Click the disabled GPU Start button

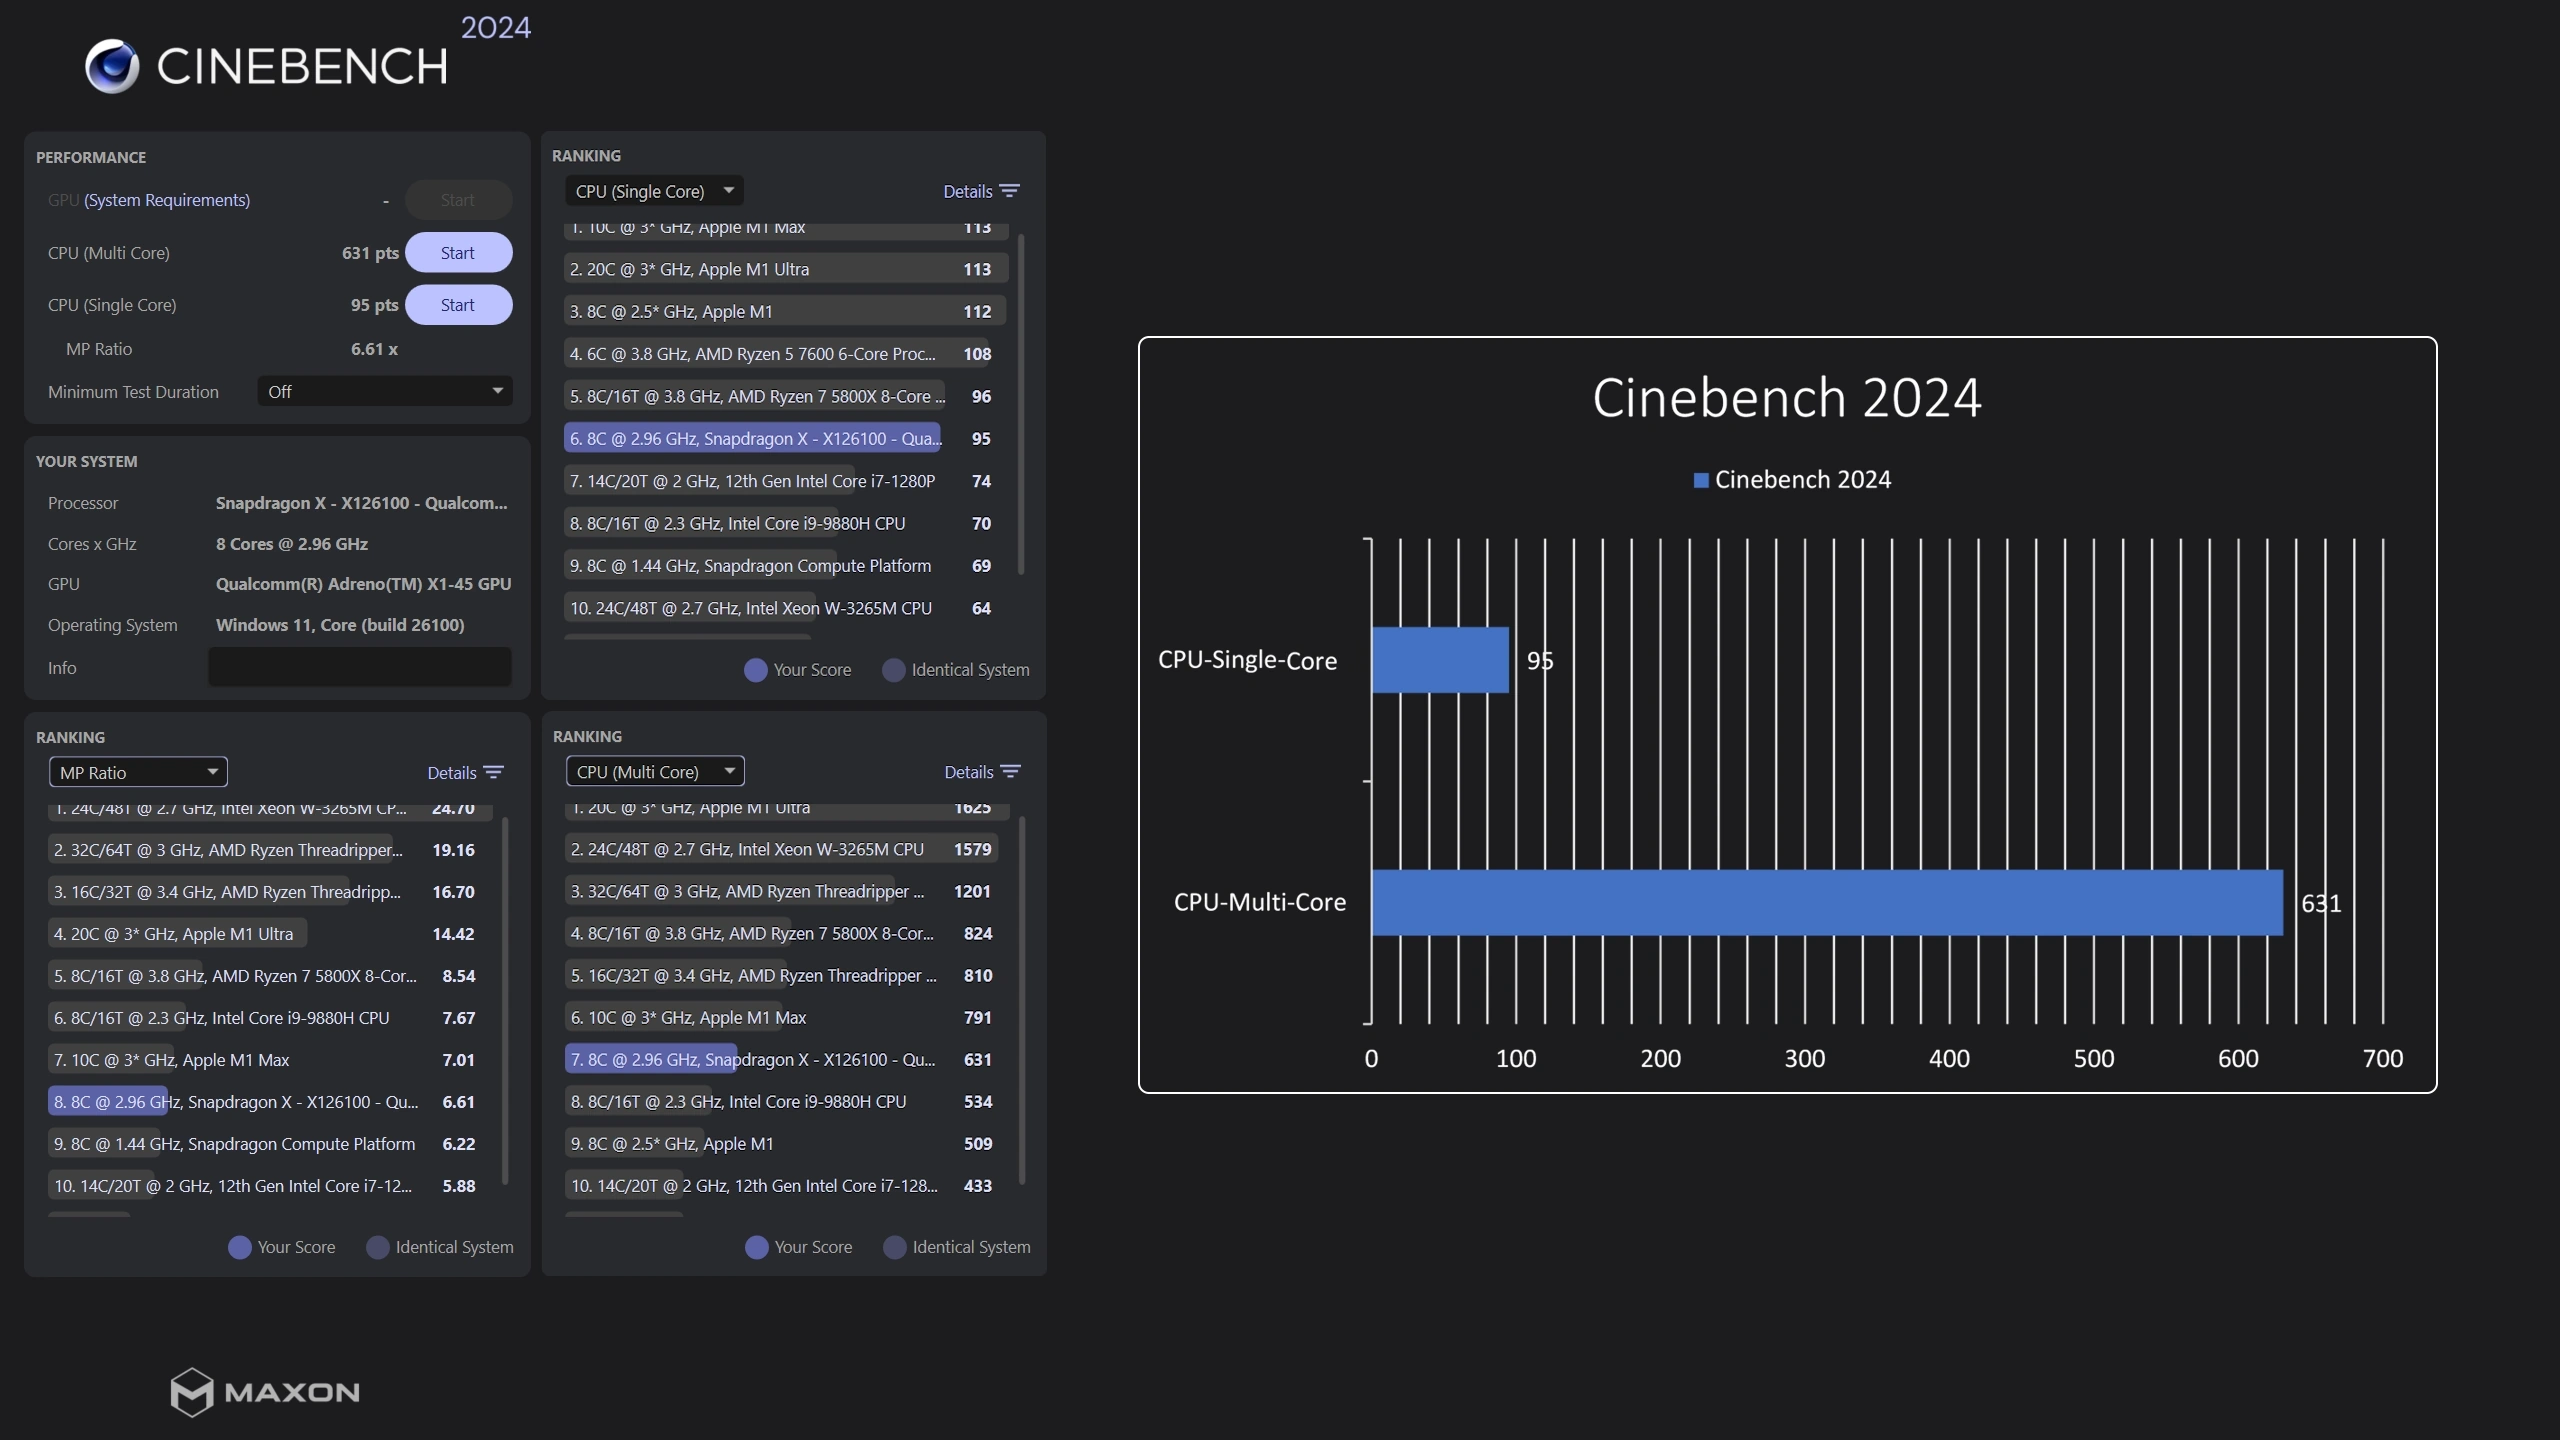[x=458, y=200]
